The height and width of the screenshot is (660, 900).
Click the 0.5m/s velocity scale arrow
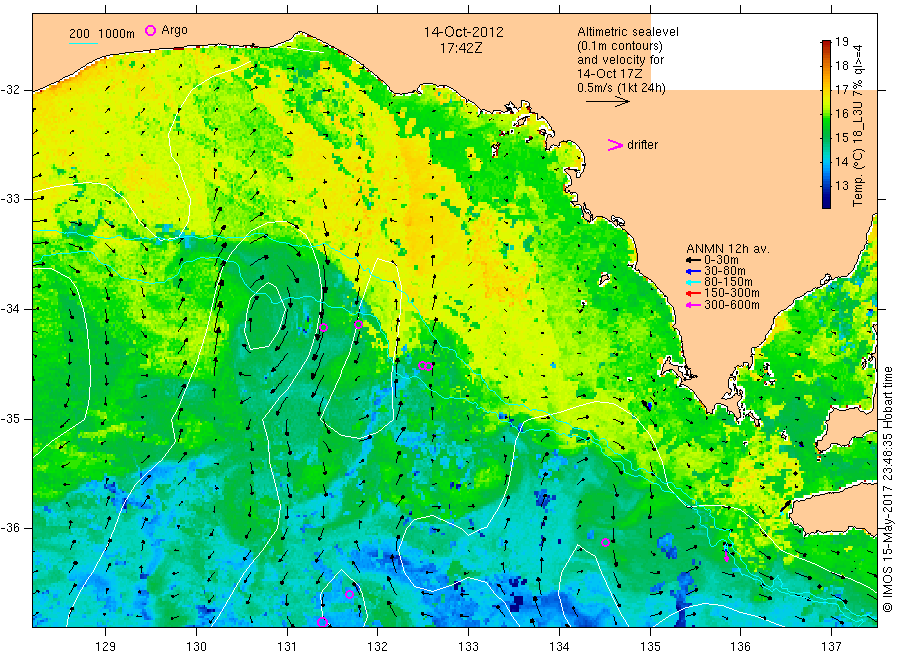tap(608, 102)
